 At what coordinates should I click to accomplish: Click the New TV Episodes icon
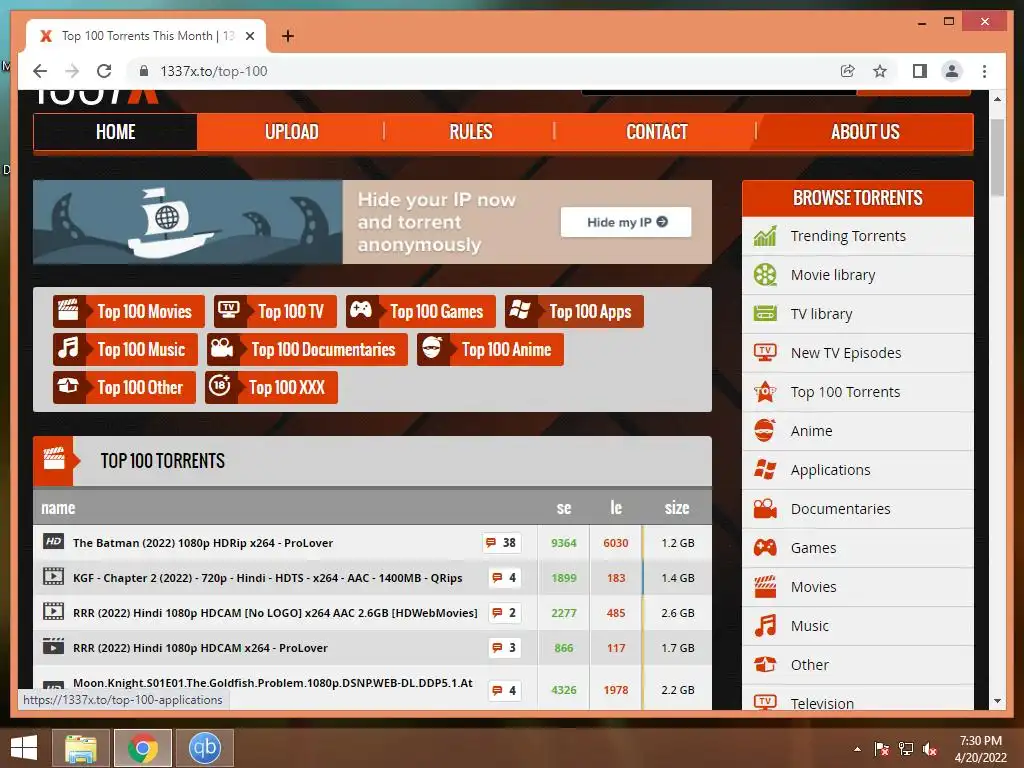[765, 353]
